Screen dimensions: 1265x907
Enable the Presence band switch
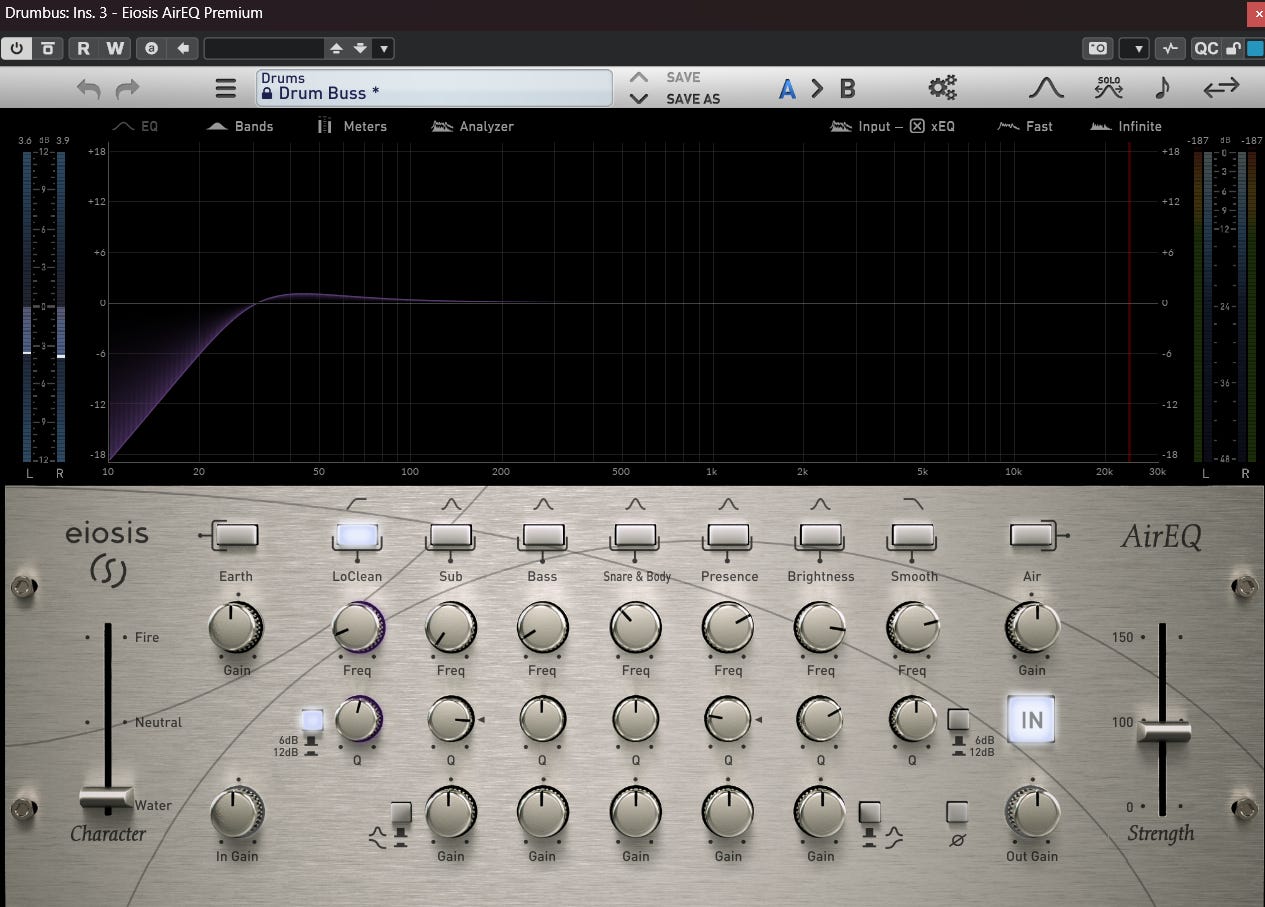[x=728, y=535]
